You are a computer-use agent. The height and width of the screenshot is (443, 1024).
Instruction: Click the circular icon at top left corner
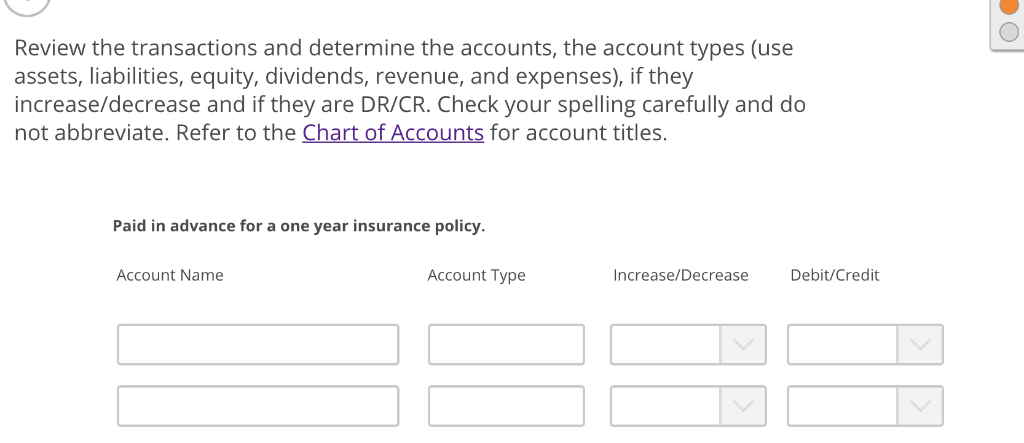[27, 5]
